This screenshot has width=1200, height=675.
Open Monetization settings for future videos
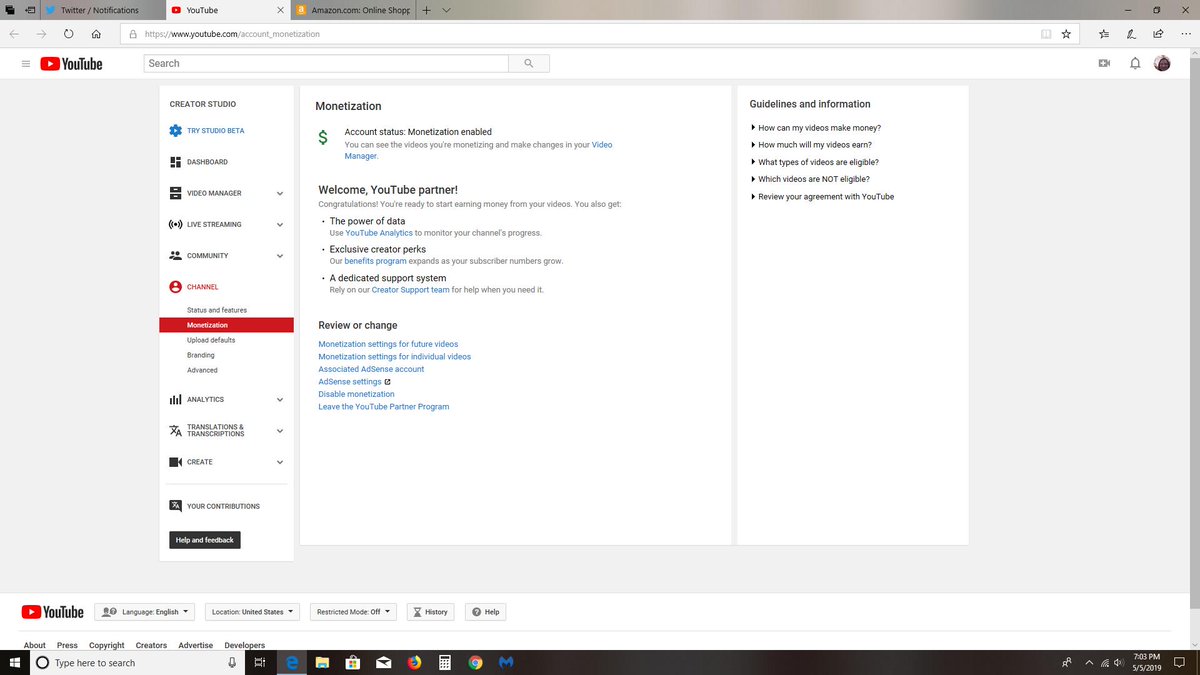(x=388, y=344)
